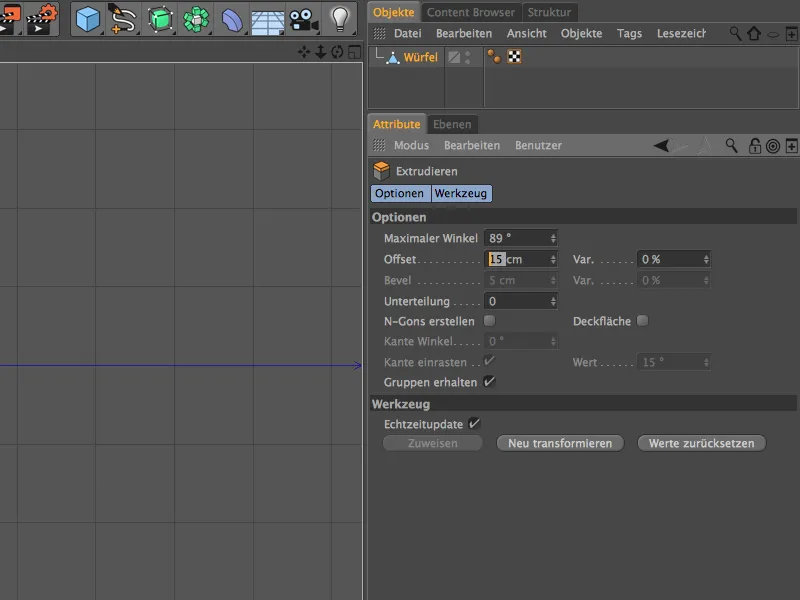The image size is (800, 600).
Task: Open the green array modeling objects icon
Action: (x=196, y=19)
